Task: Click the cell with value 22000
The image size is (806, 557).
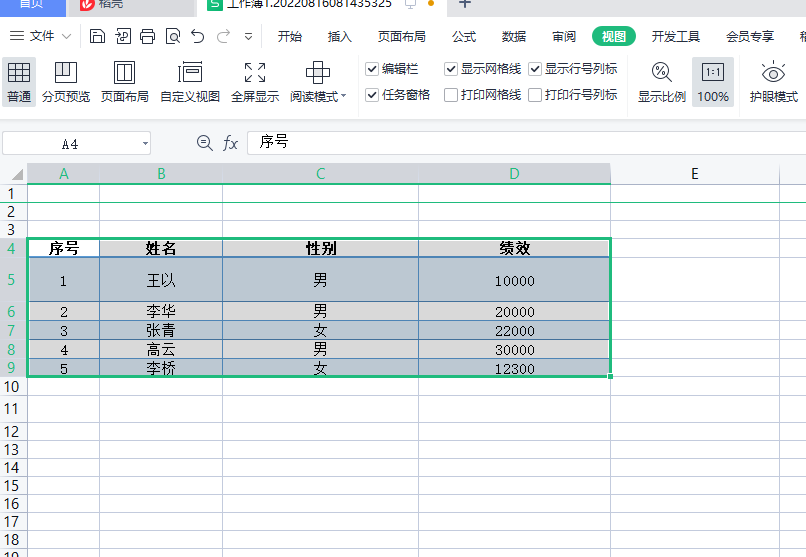Action: click(515, 330)
